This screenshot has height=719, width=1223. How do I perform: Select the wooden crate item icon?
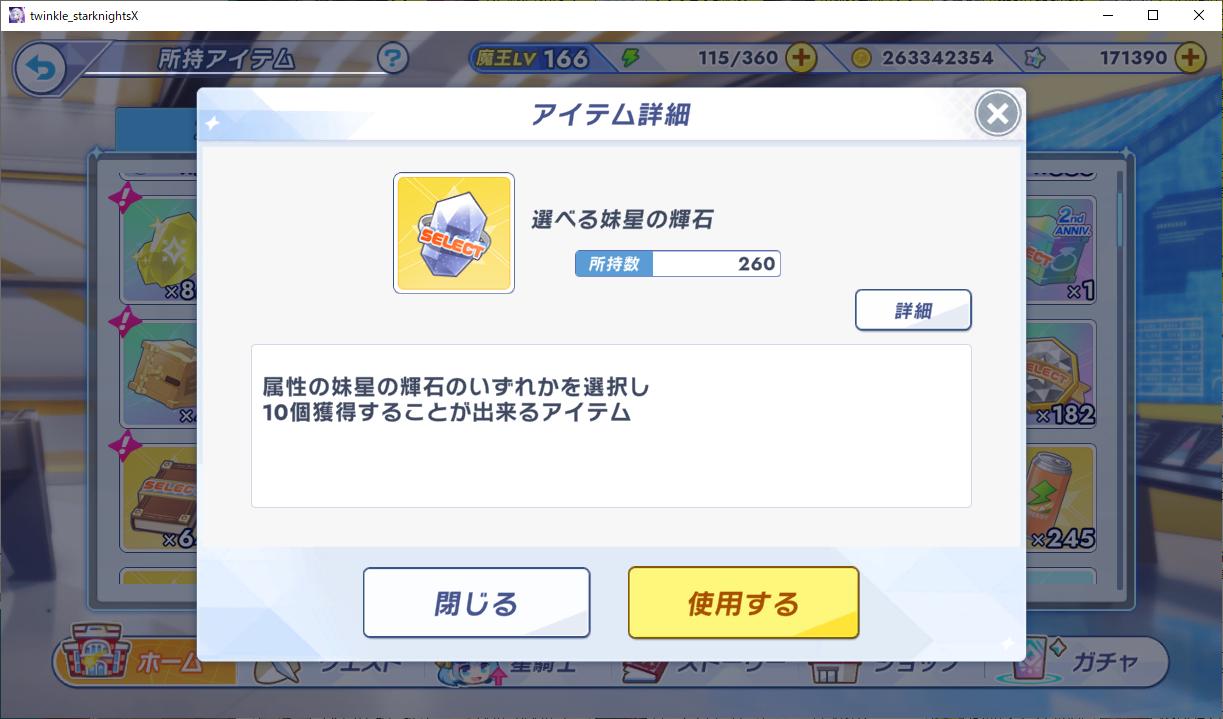point(160,375)
